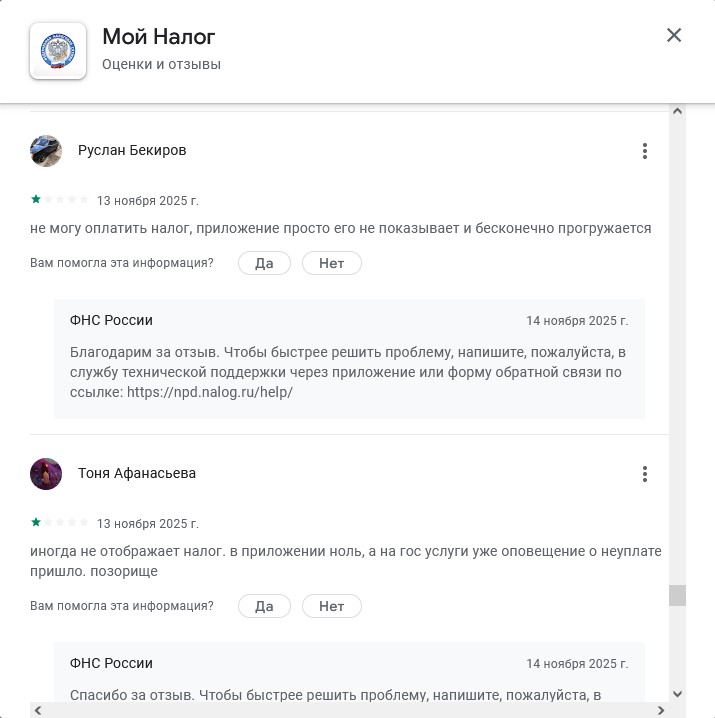This screenshot has height=718, width=715.
Task: Click the star rating on Тоня Афанасьева's review
Action: coord(60,522)
